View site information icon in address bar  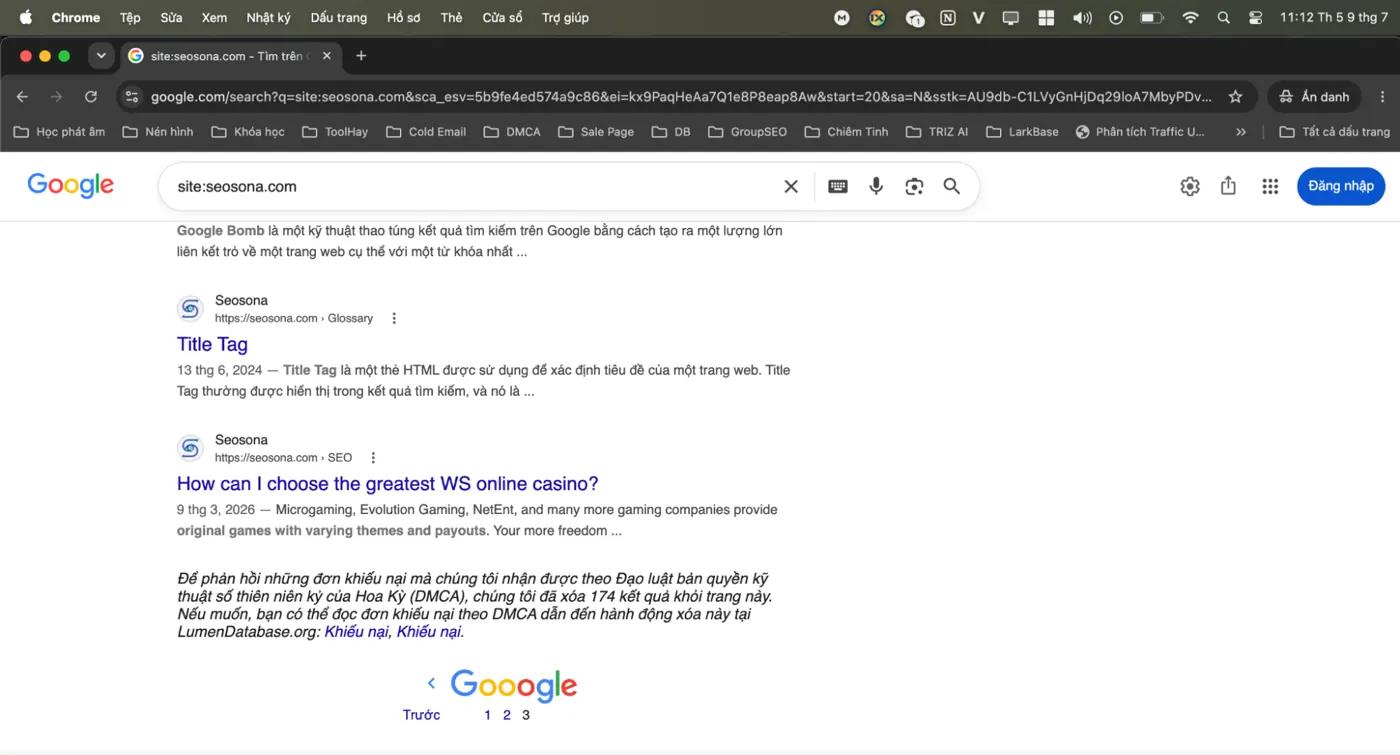tap(131, 97)
